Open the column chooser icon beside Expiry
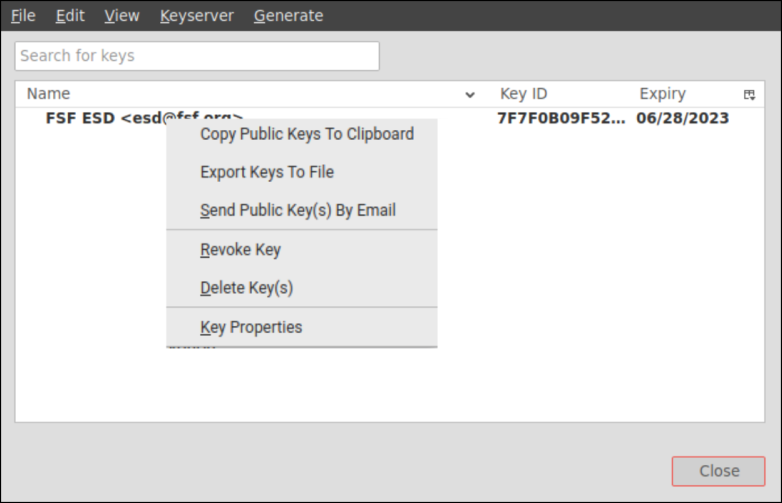 tap(749, 94)
